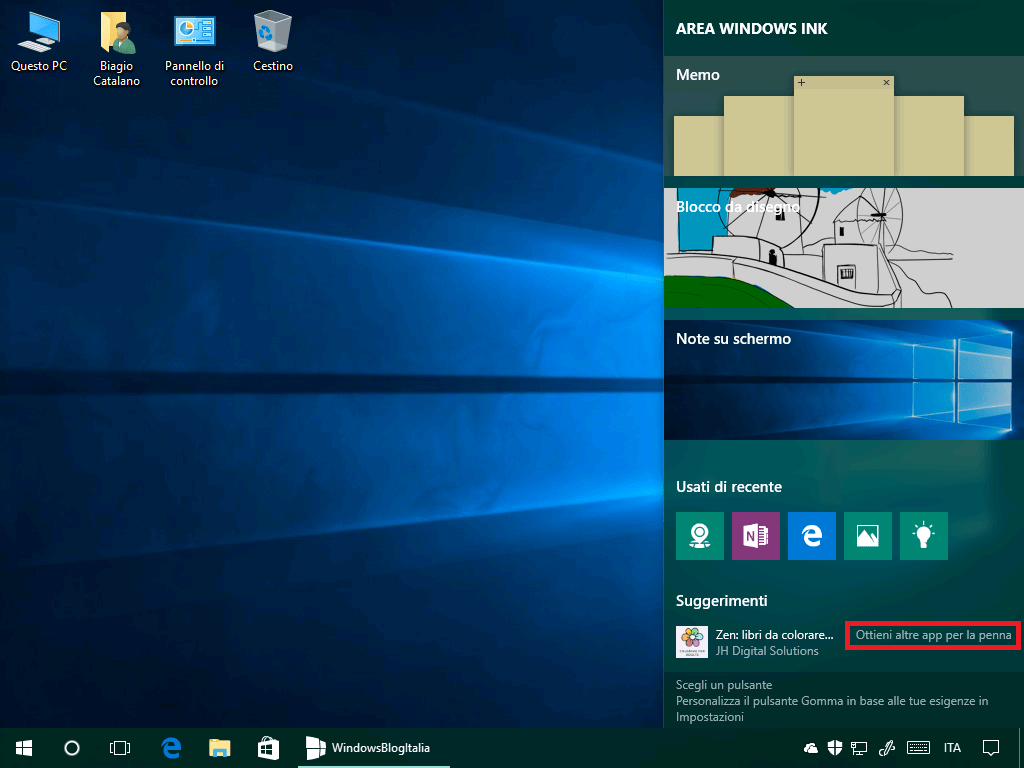Open Questo PC desktop icon
The image size is (1024, 768).
point(39,30)
